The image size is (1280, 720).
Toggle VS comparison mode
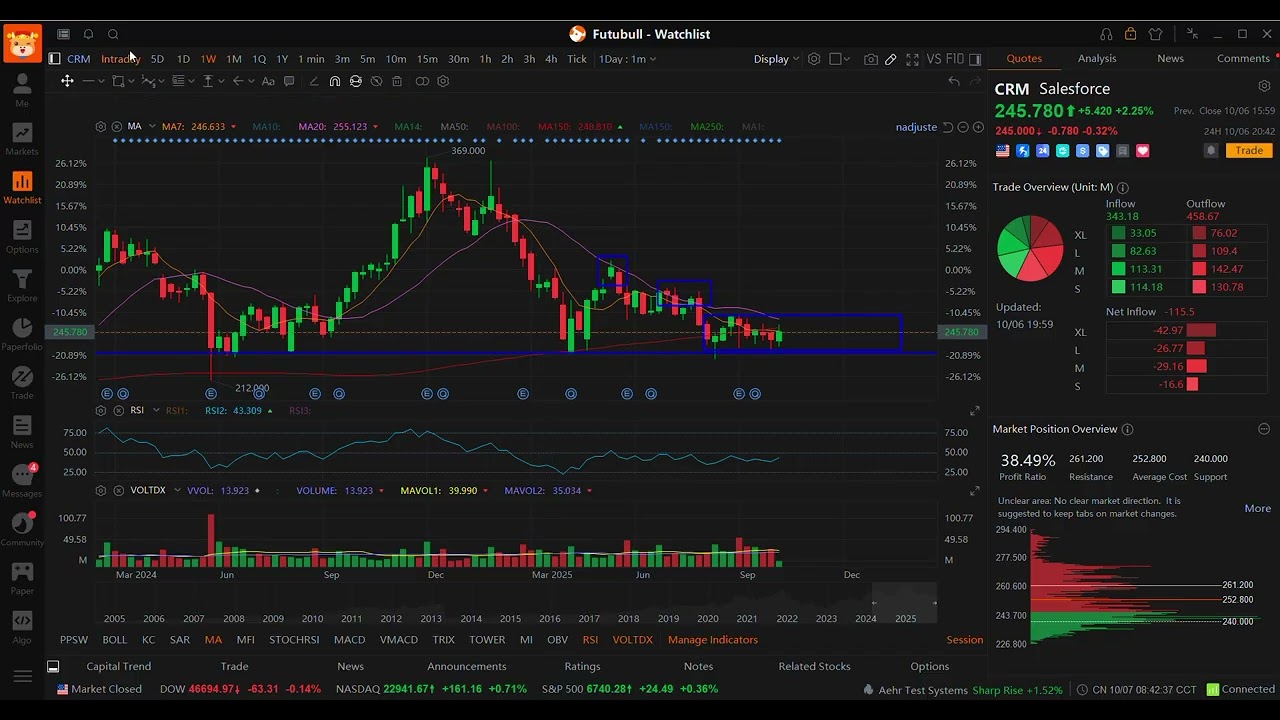[934, 59]
